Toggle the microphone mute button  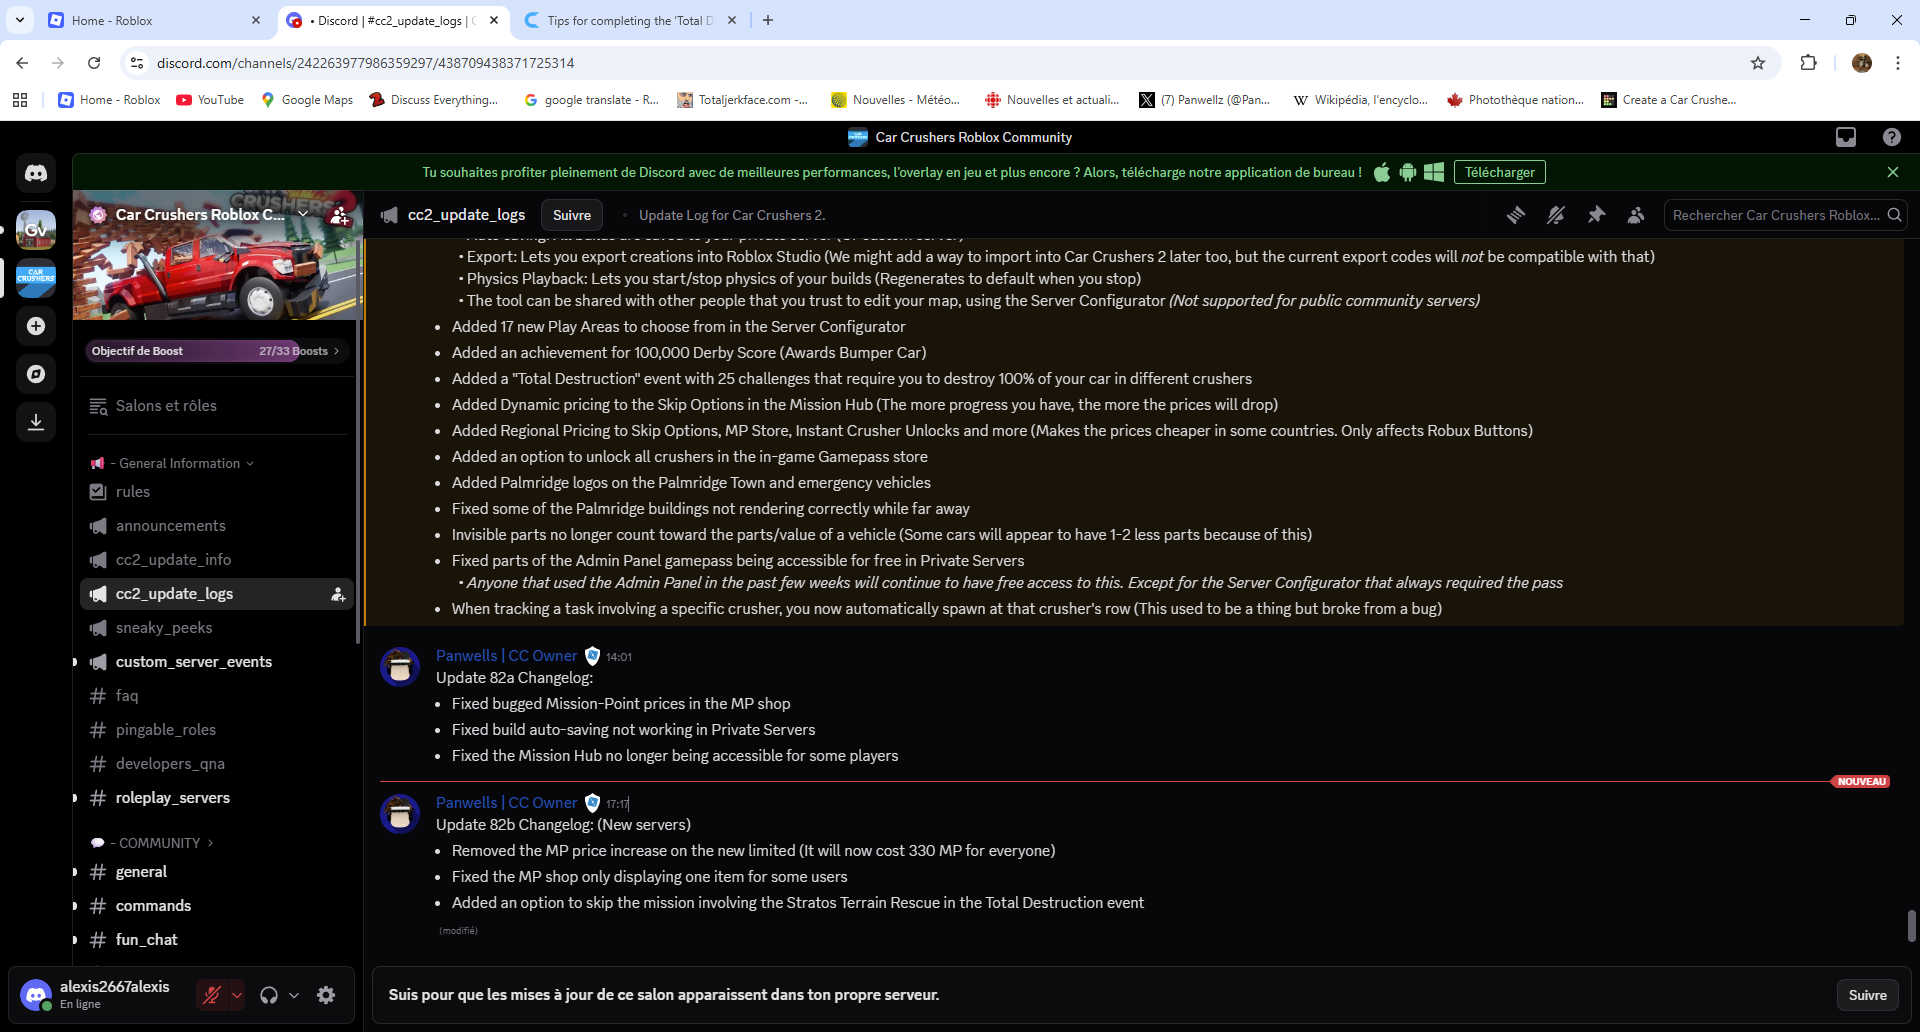[212, 995]
